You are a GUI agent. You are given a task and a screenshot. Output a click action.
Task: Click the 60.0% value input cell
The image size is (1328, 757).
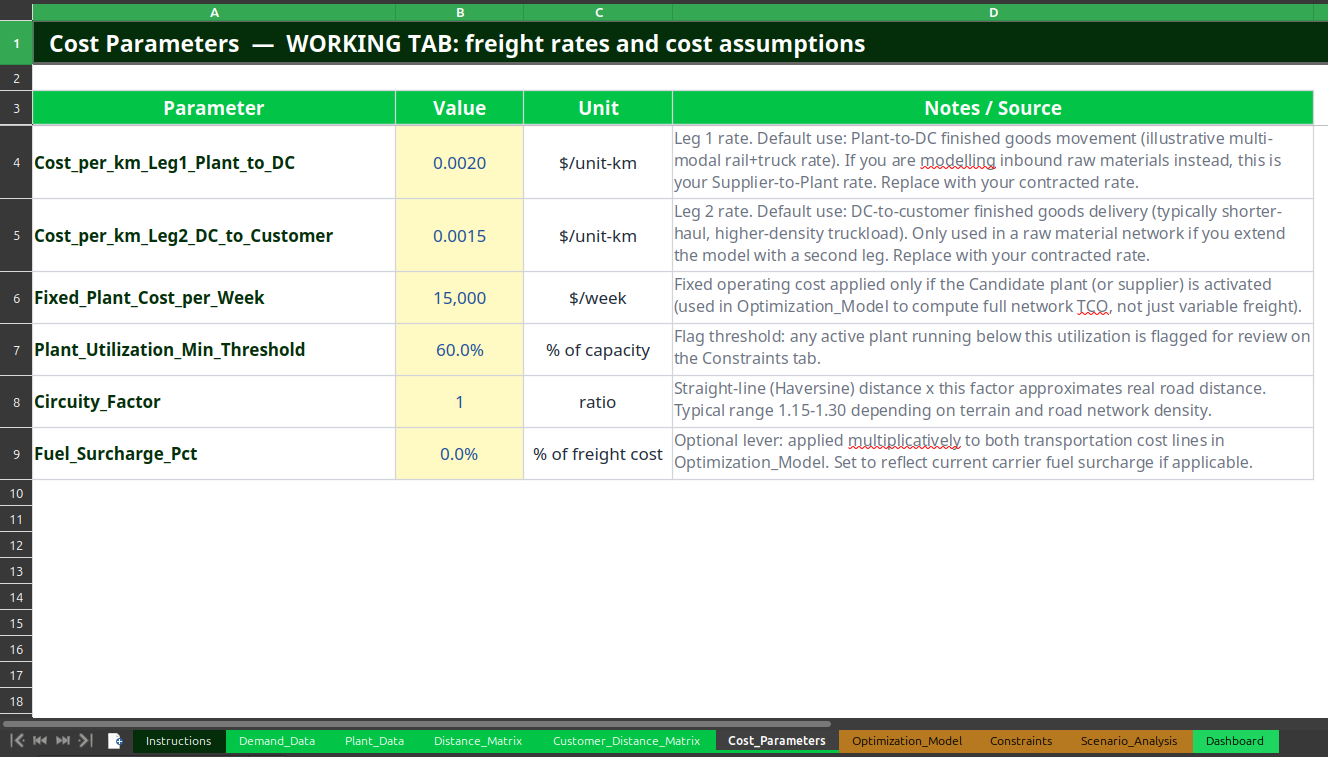tap(459, 350)
